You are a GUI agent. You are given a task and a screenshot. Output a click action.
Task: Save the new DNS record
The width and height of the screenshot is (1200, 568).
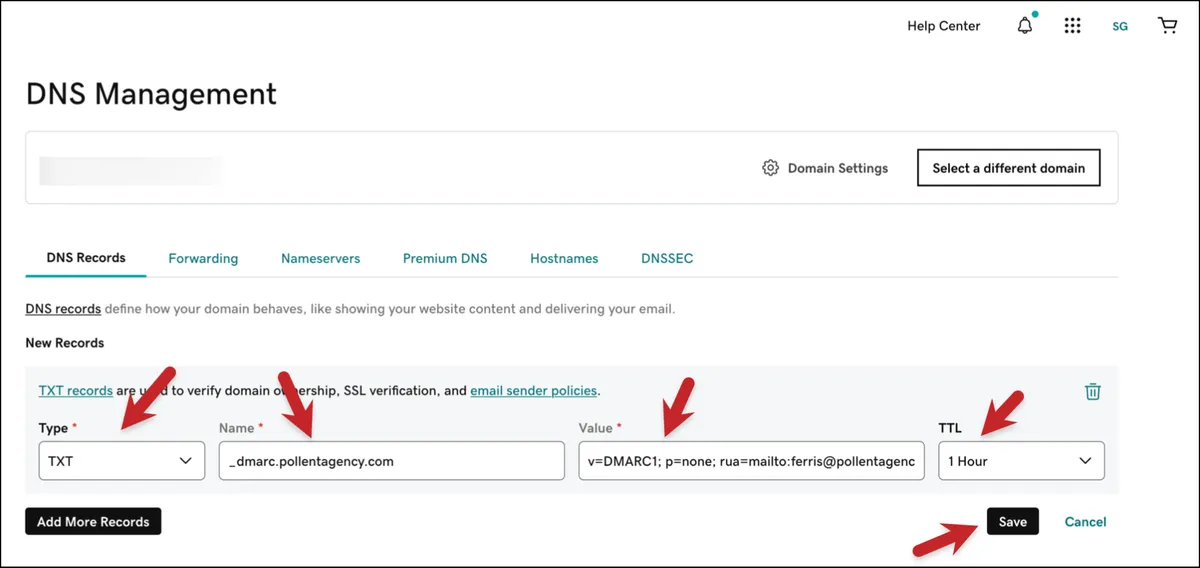1013,521
